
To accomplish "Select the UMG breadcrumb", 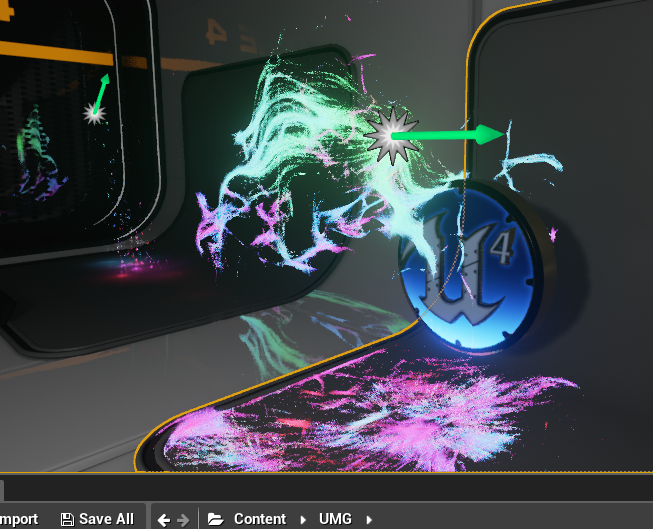I will [x=335, y=519].
